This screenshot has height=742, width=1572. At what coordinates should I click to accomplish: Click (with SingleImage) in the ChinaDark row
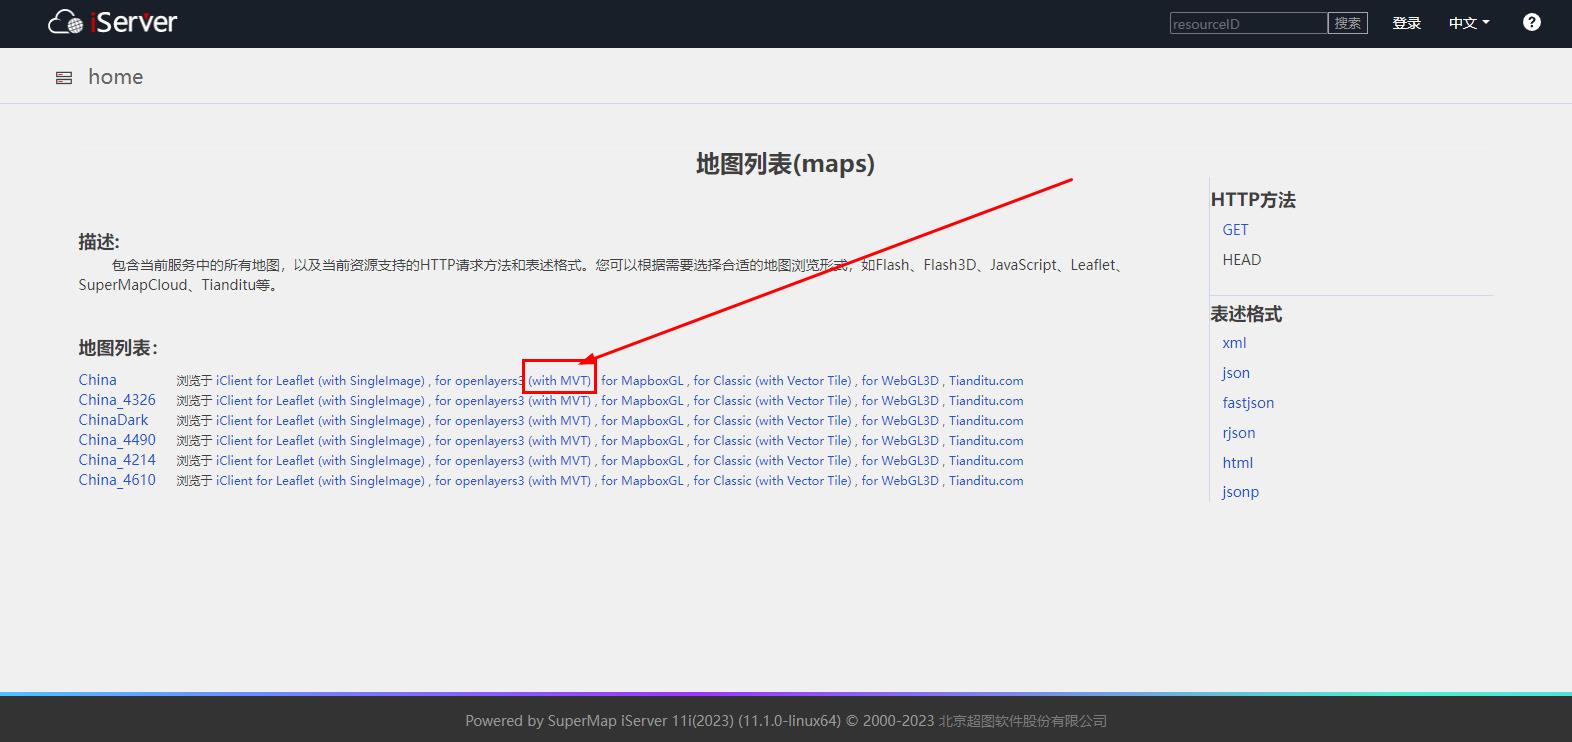[x=371, y=421]
